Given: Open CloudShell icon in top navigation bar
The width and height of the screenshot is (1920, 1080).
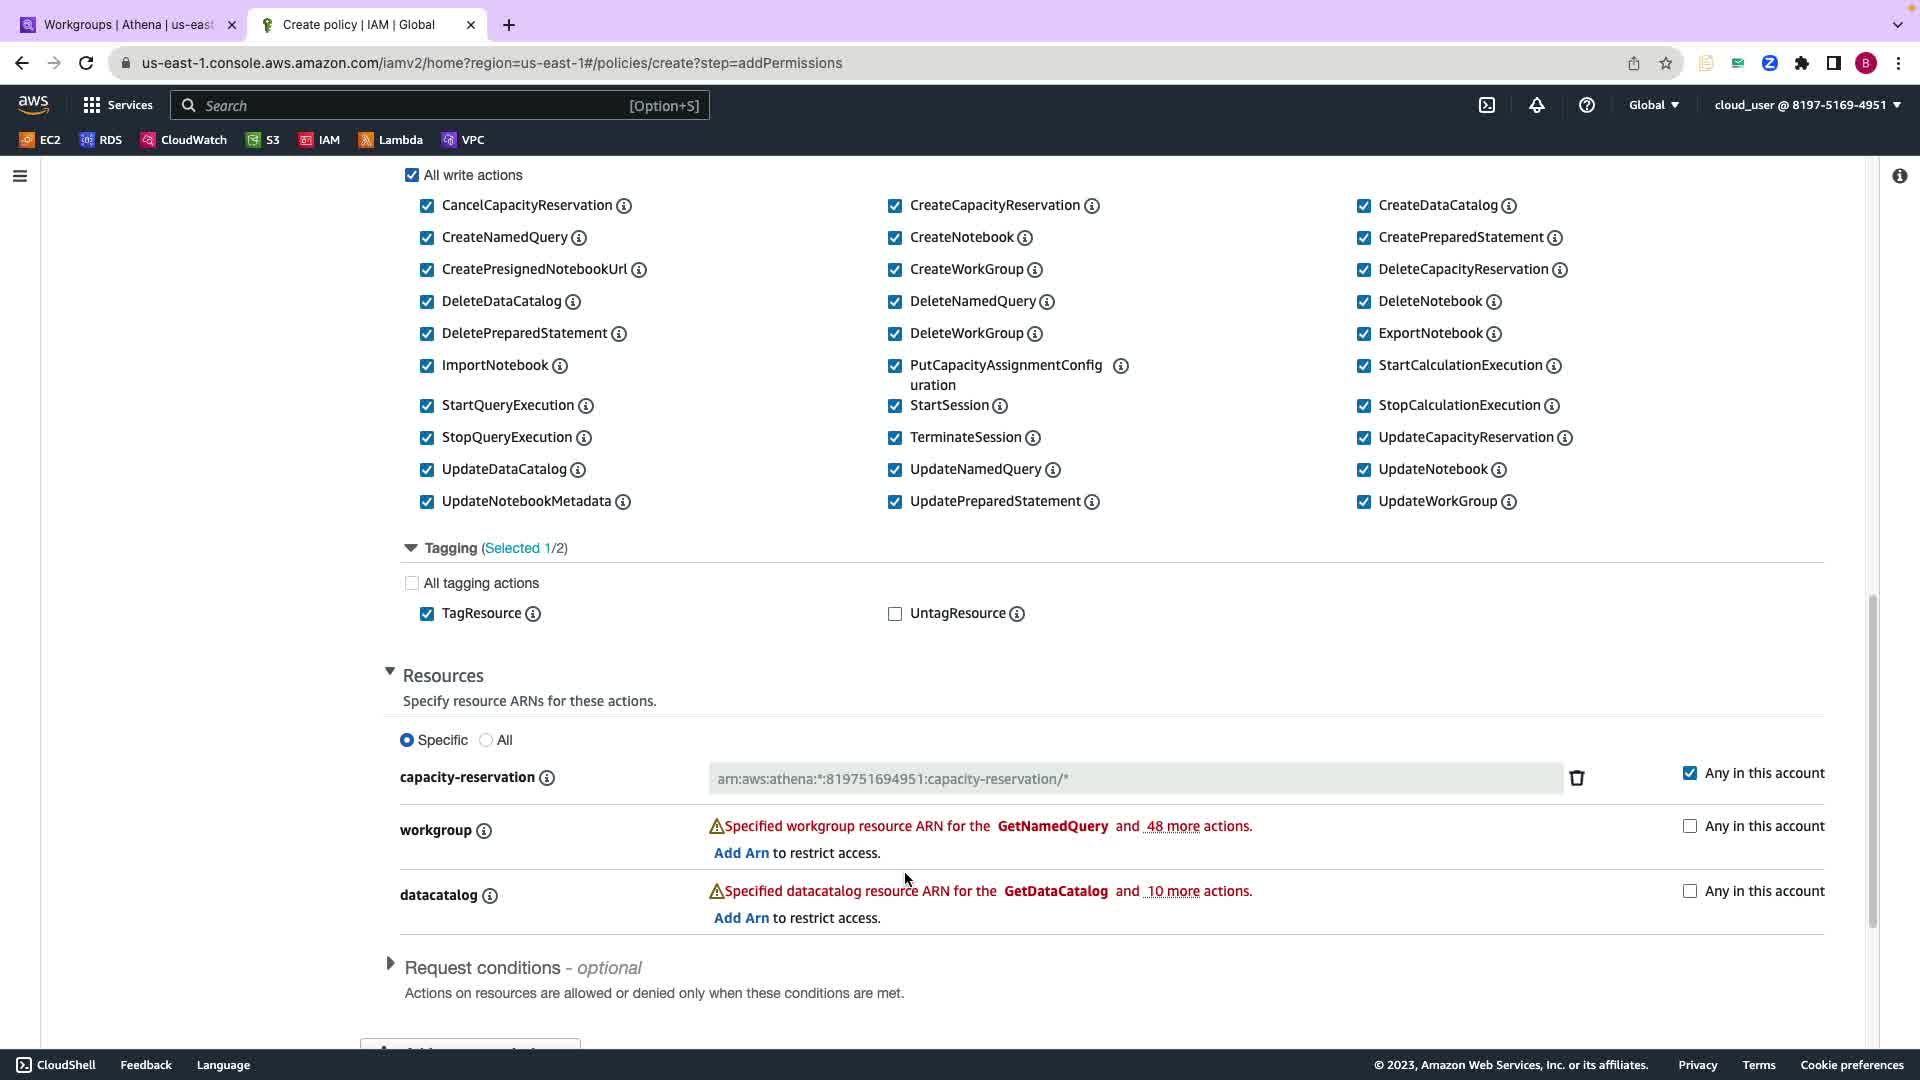Looking at the screenshot, I should [x=1487, y=105].
